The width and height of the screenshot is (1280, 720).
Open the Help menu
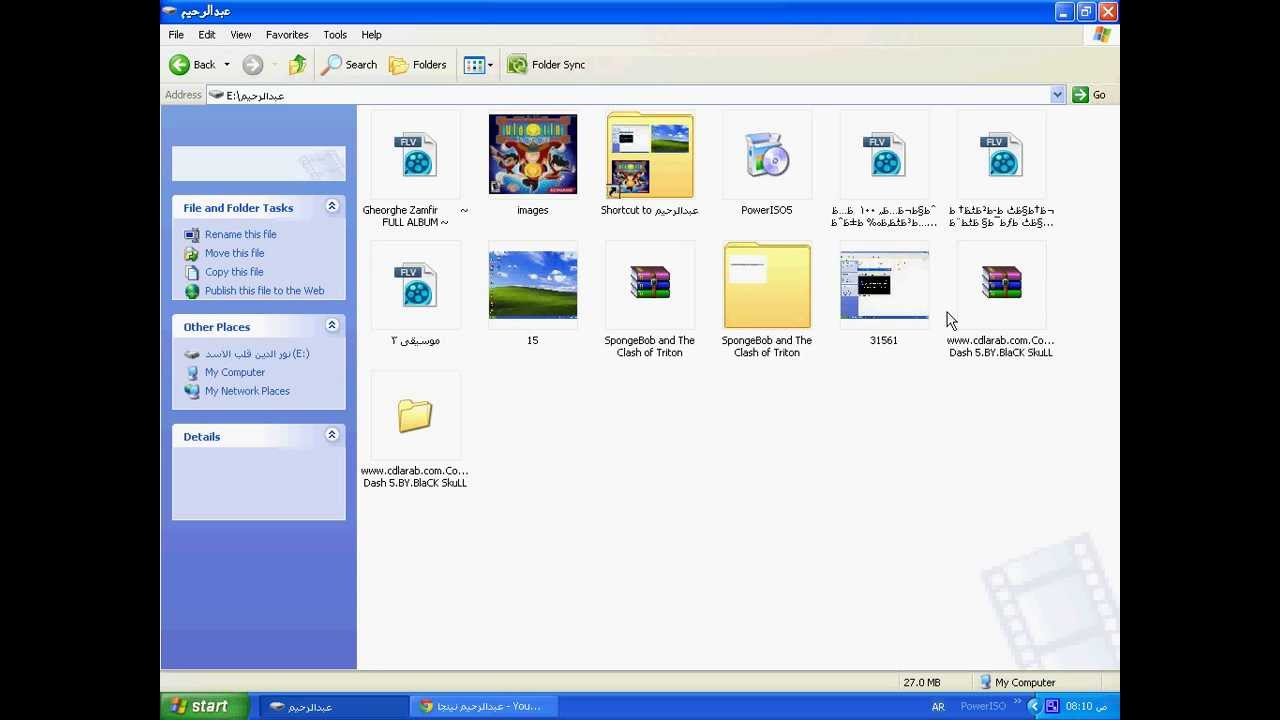point(371,35)
